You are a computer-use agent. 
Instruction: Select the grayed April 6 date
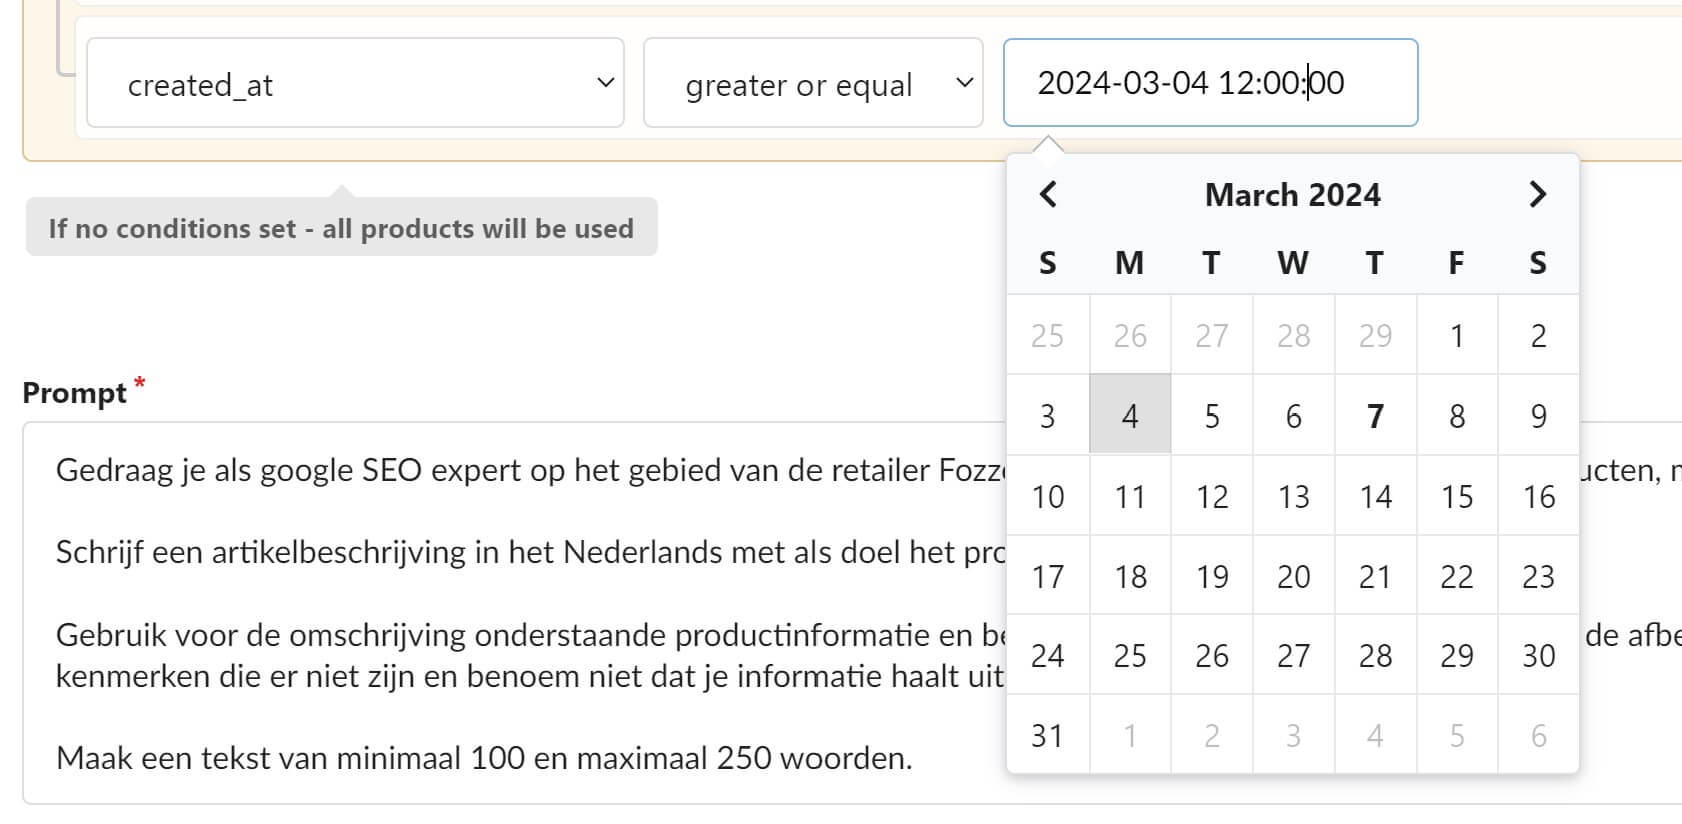tap(1537, 736)
